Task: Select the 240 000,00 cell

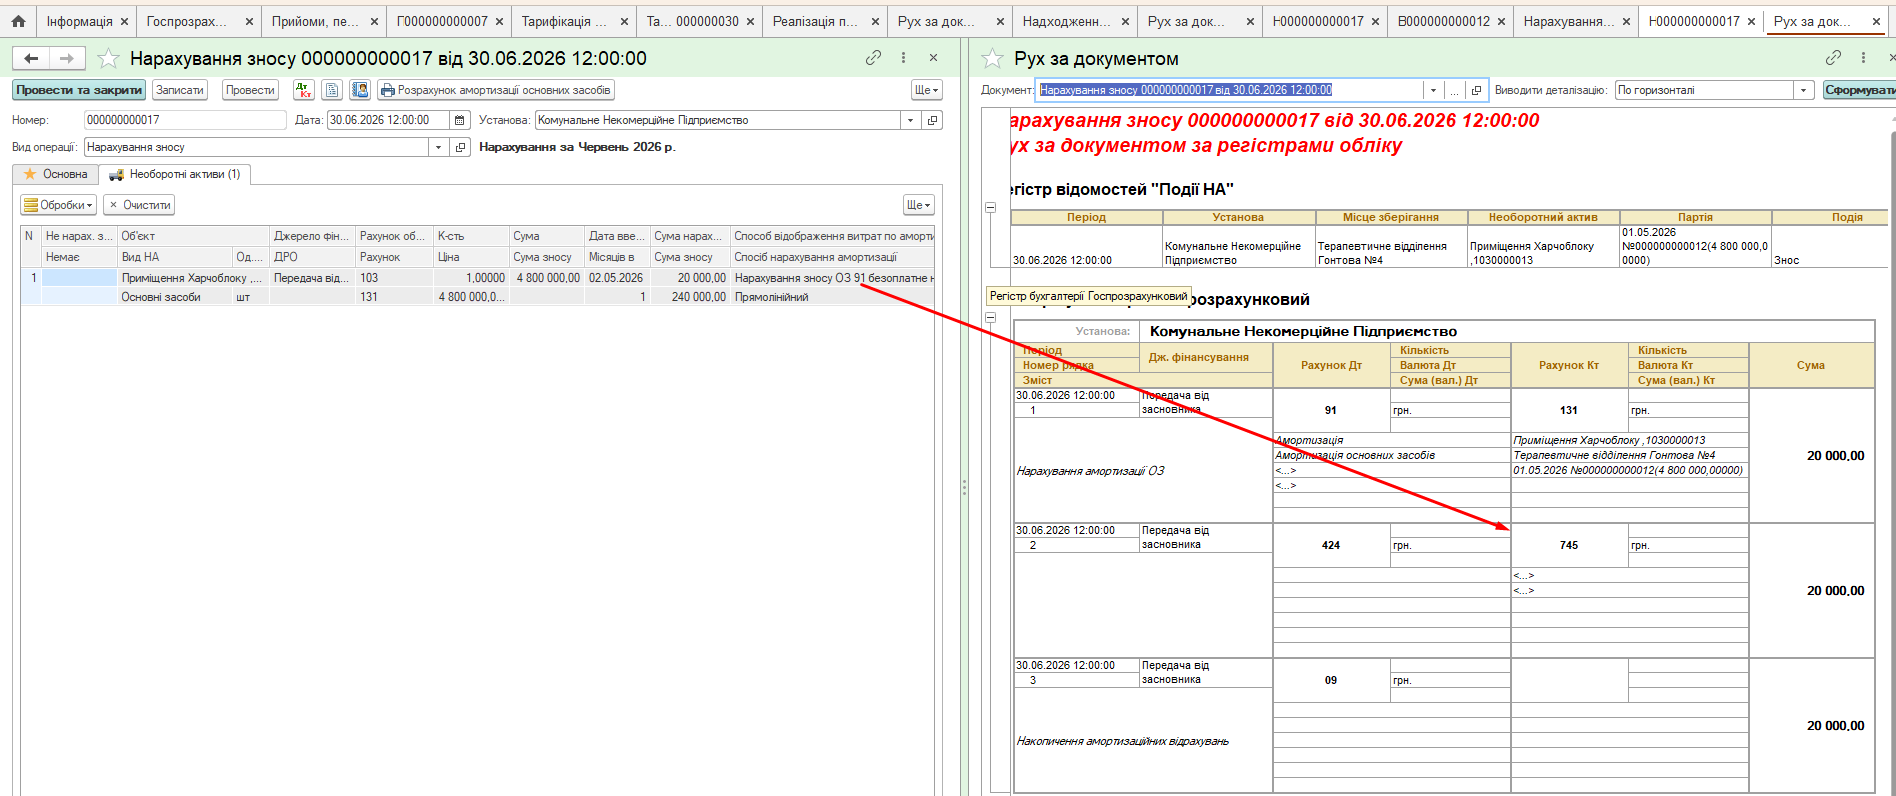Action: [690, 297]
